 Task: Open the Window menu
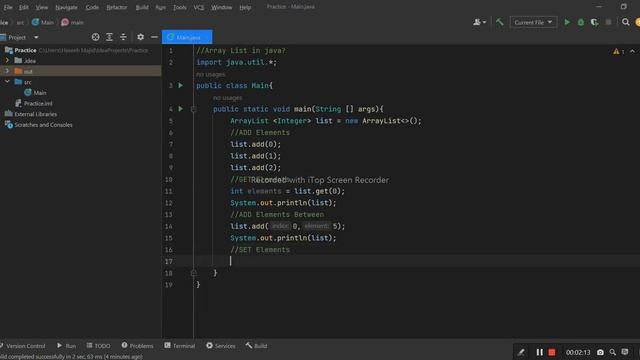point(222,7)
